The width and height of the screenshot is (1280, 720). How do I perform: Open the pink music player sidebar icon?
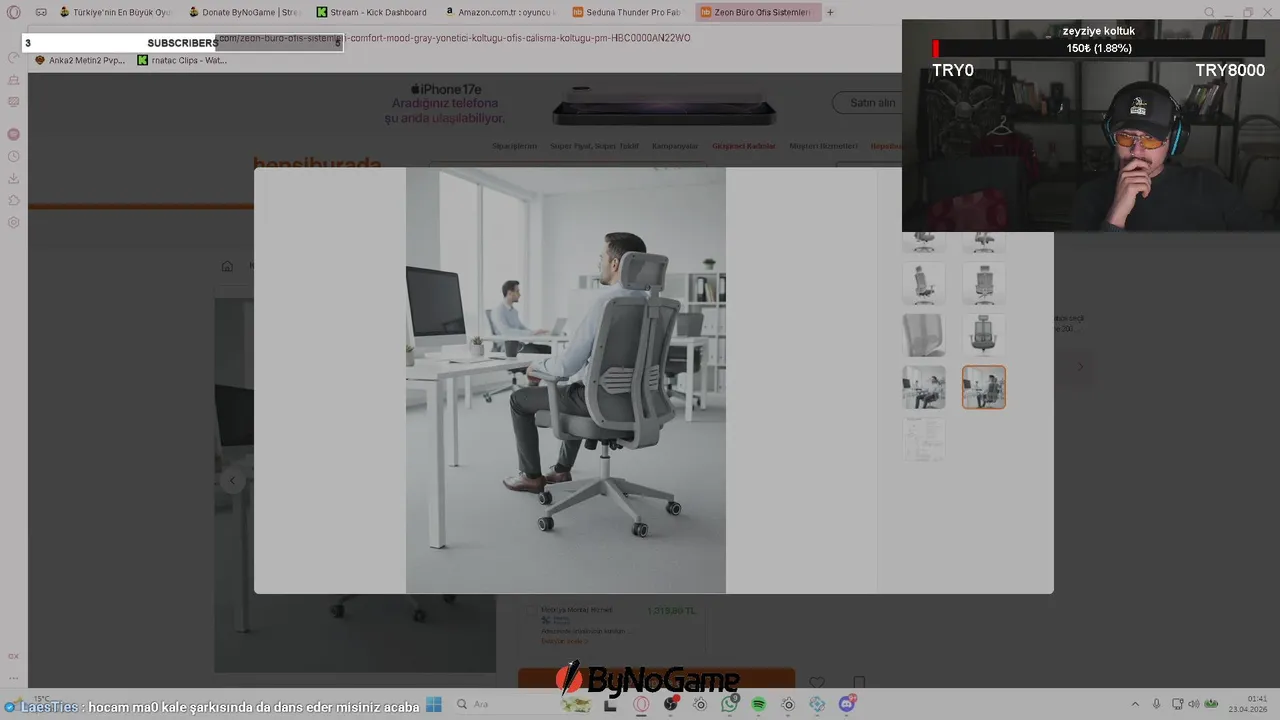coord(13,134)
